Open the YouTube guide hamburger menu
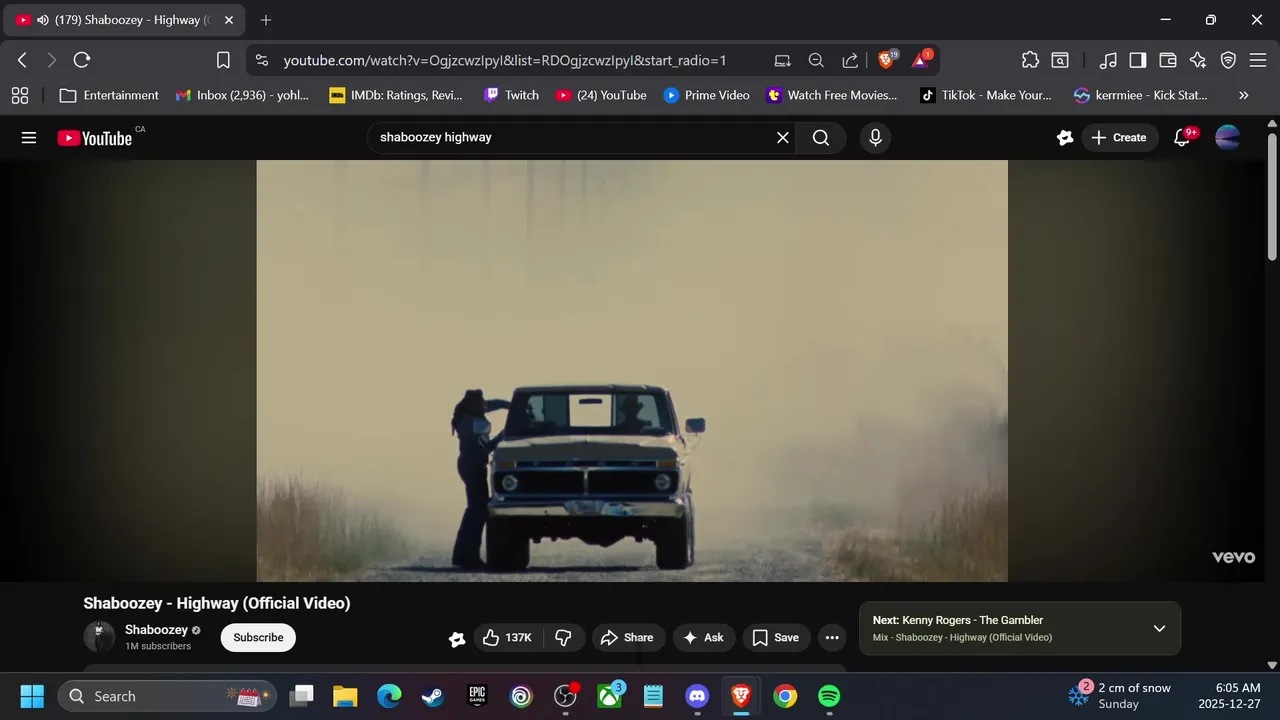Screen dimensions: 1280x720 point(29,138)
